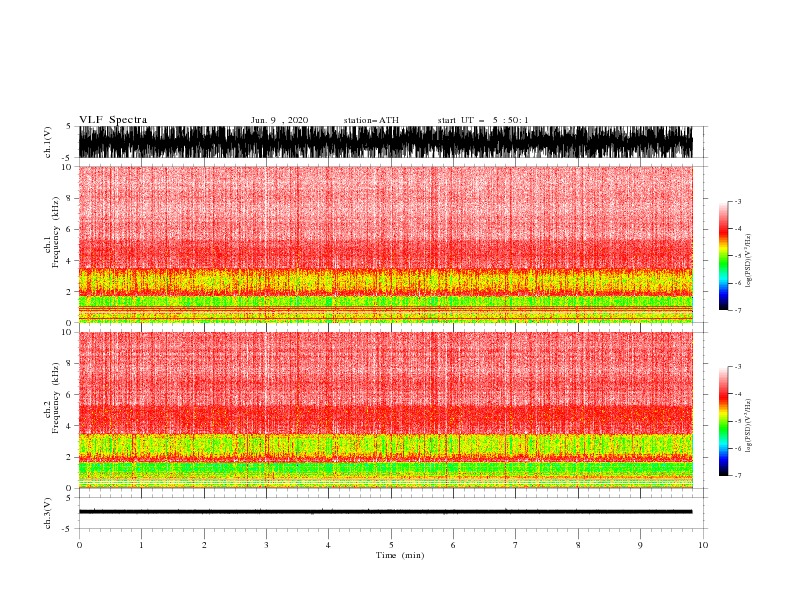Click the '8' kHz tick on ch.1 frequency axis
This screenshot has width=792, height=612.
[69, 198]
